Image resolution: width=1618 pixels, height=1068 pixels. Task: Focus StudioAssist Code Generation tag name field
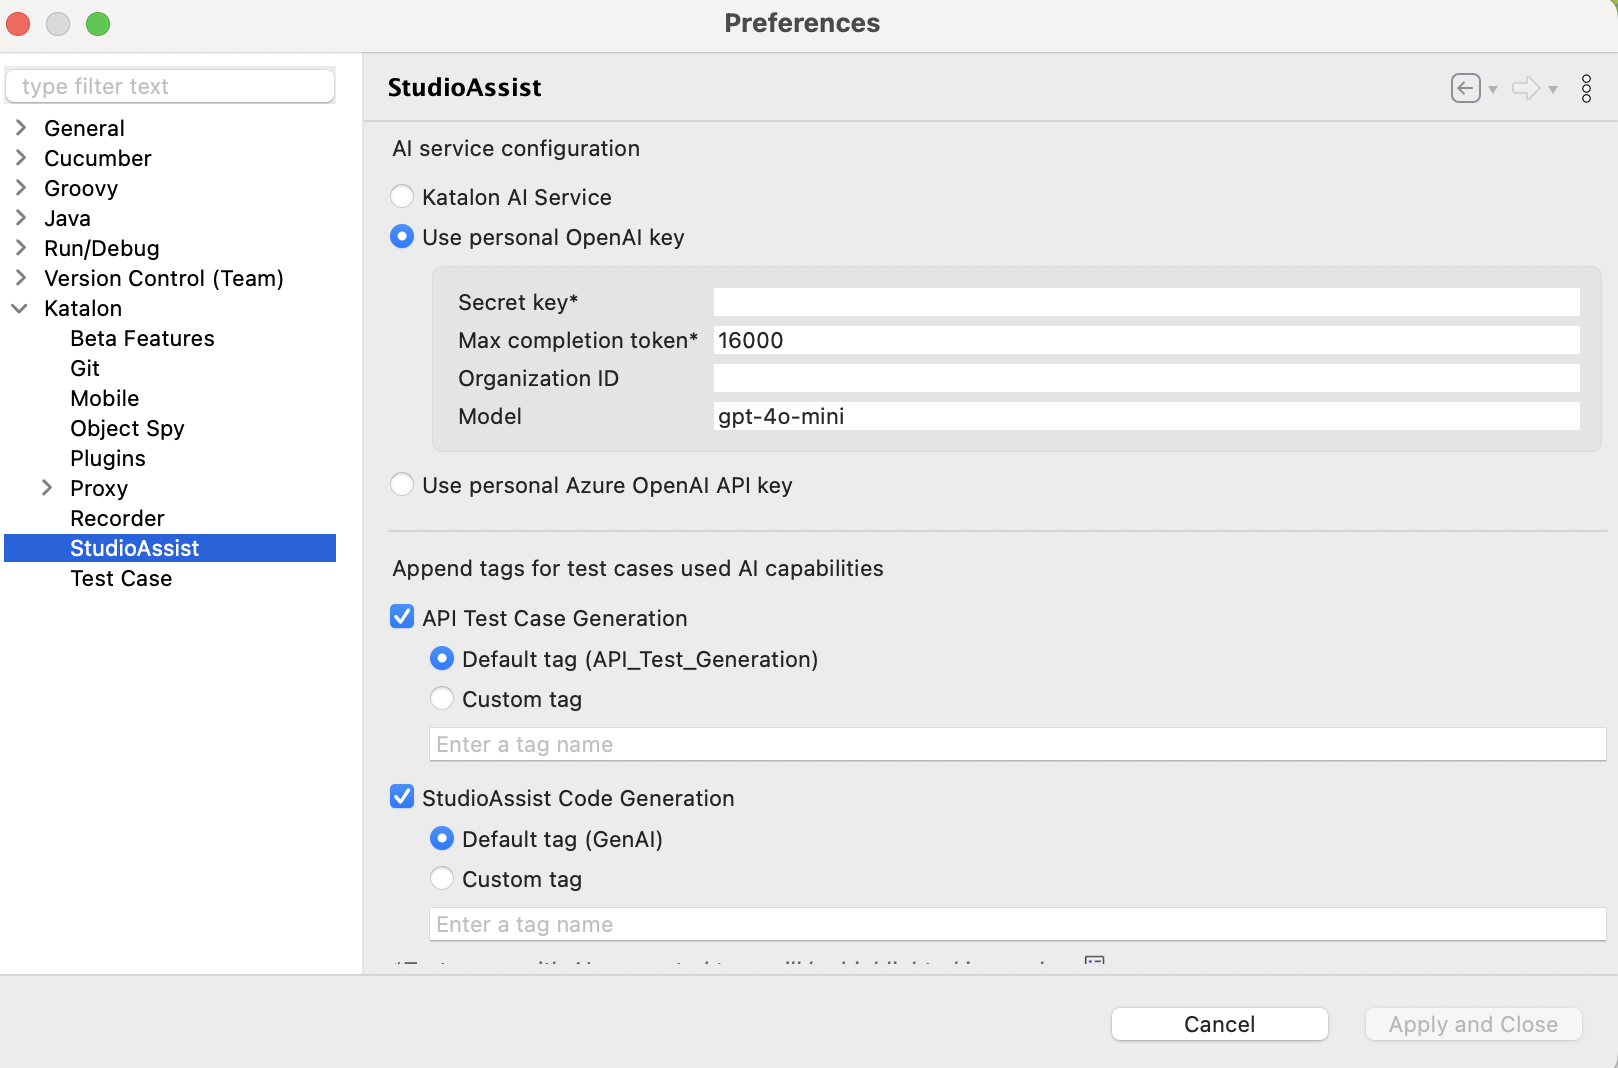click(x=1017, y=924)
